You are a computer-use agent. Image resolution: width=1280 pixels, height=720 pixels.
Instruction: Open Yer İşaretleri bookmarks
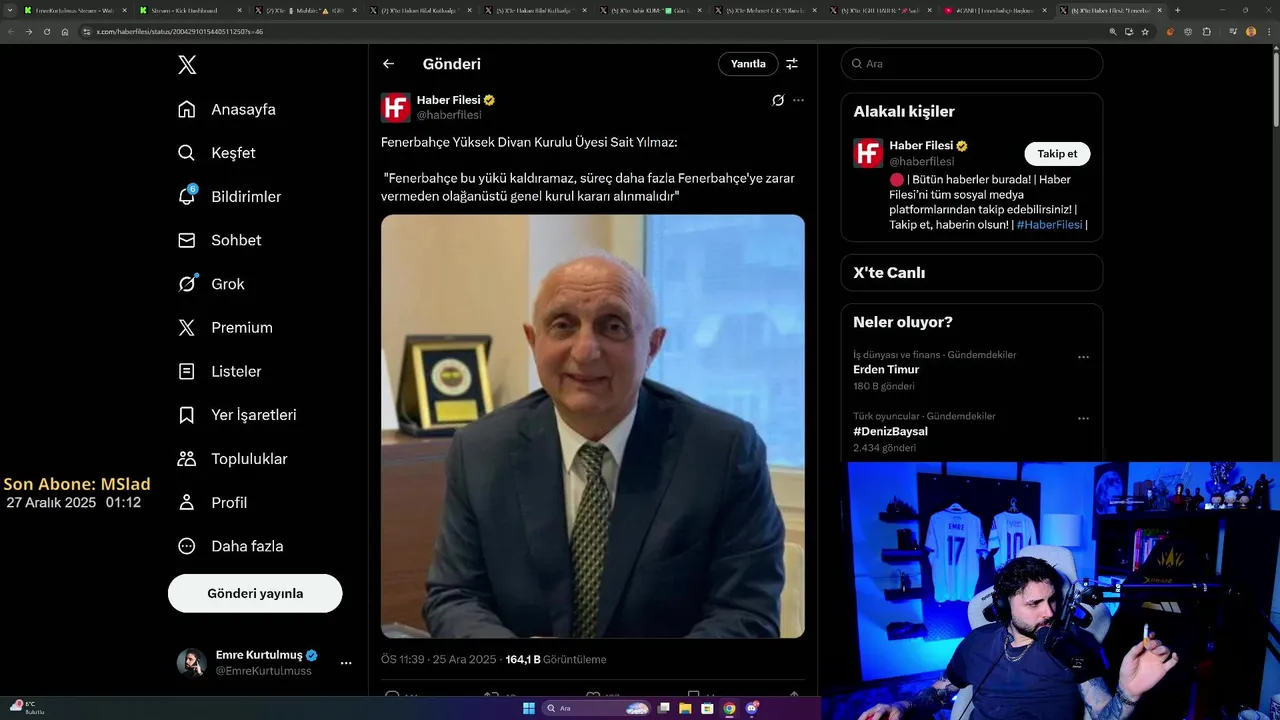coord(237,415)
